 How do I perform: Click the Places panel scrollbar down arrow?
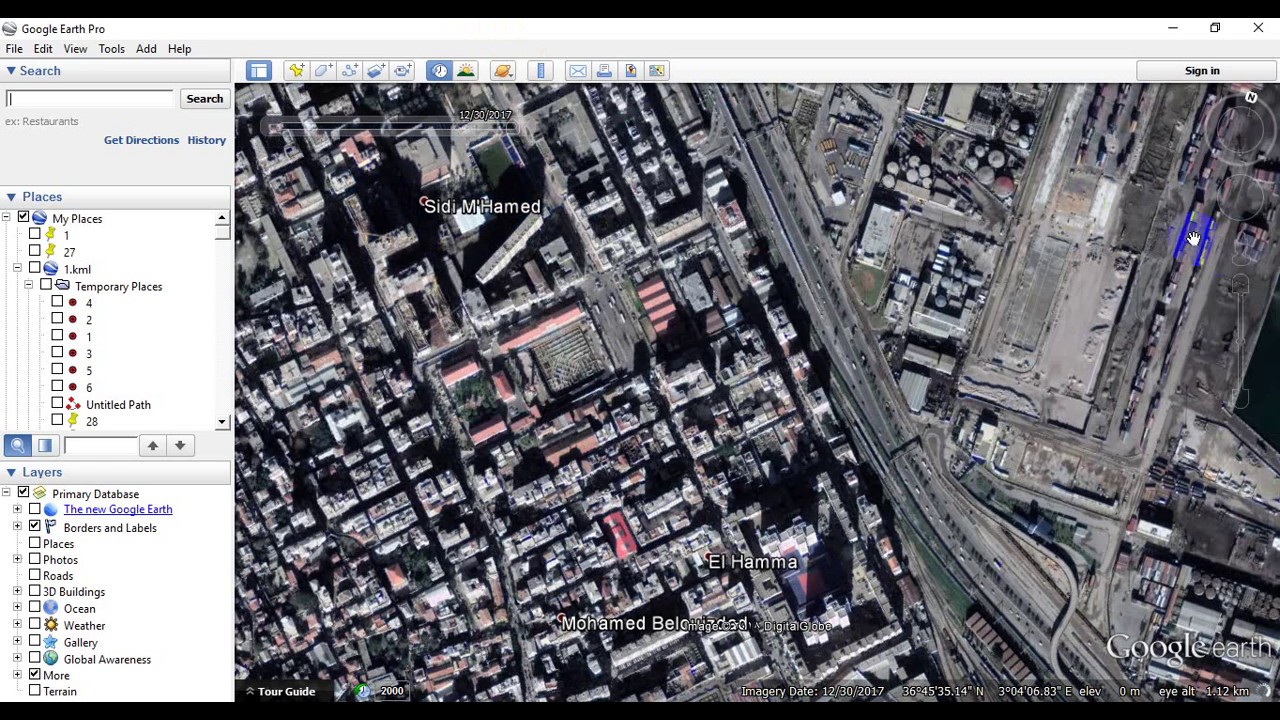222,422
